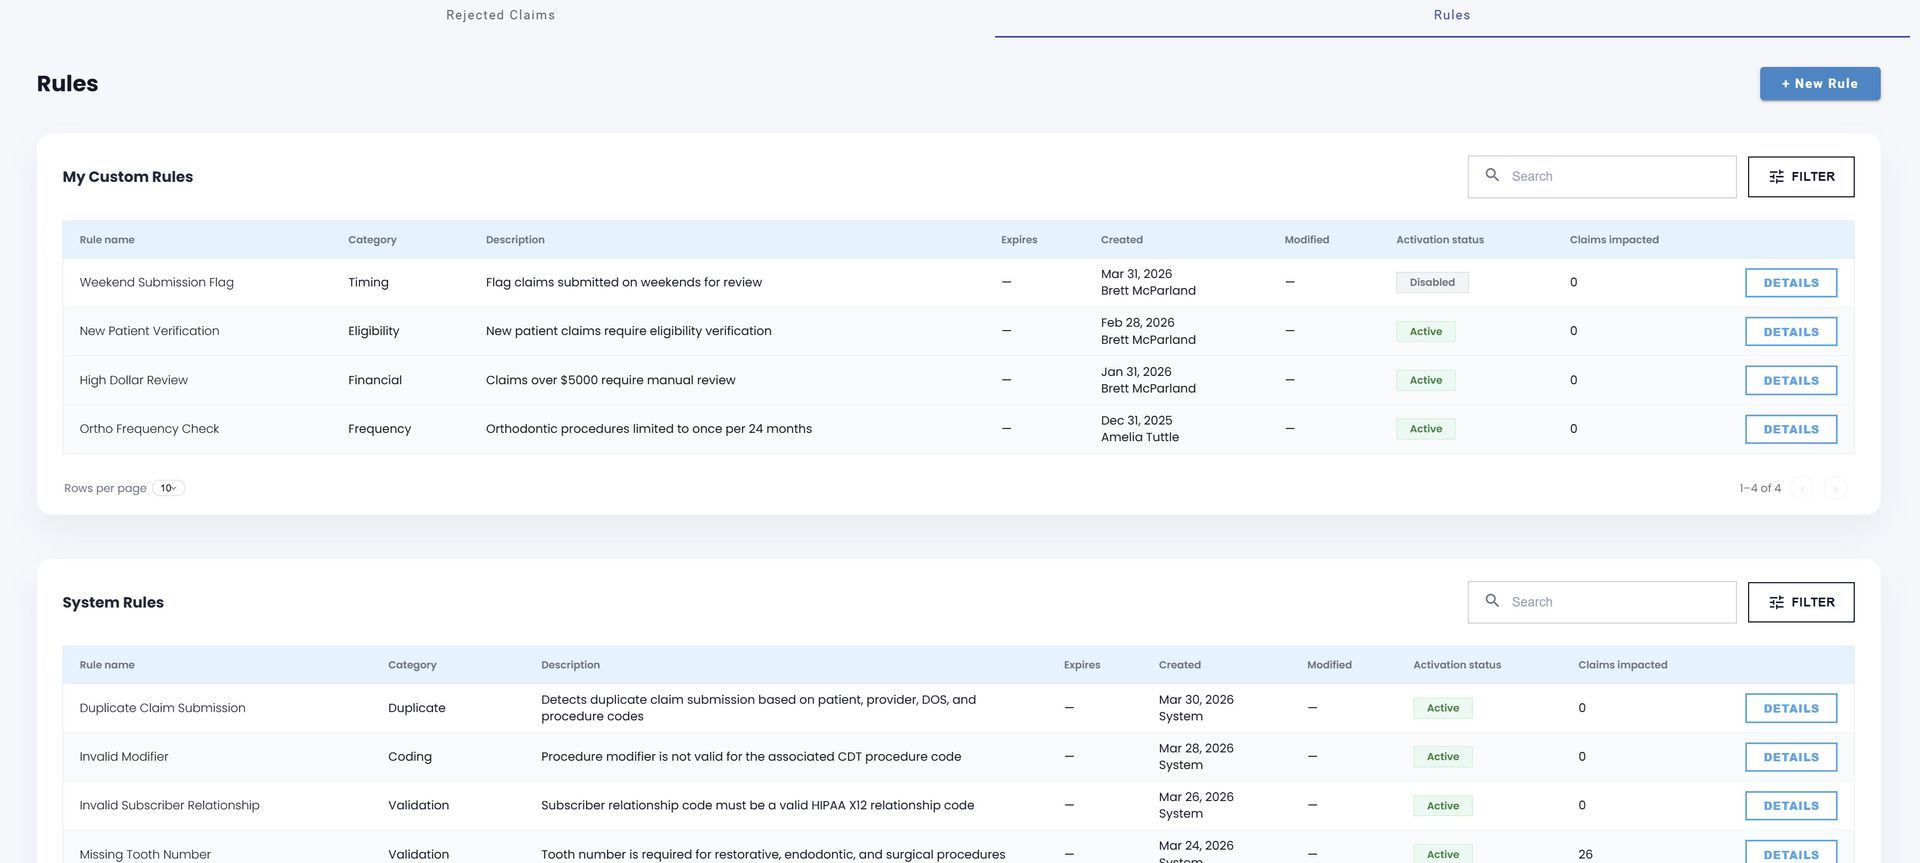Open details for Duplicate Claim Submission rule
Viewport: 1920px width, 863px height.
click(1791, 709)
